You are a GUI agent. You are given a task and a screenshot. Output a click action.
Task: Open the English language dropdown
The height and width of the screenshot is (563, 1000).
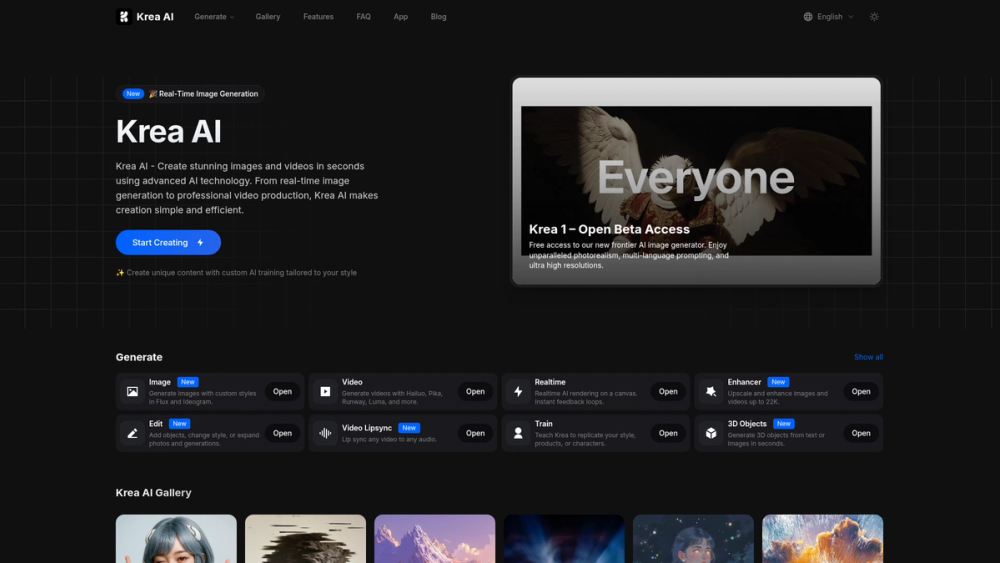click(x=828, y=17)
